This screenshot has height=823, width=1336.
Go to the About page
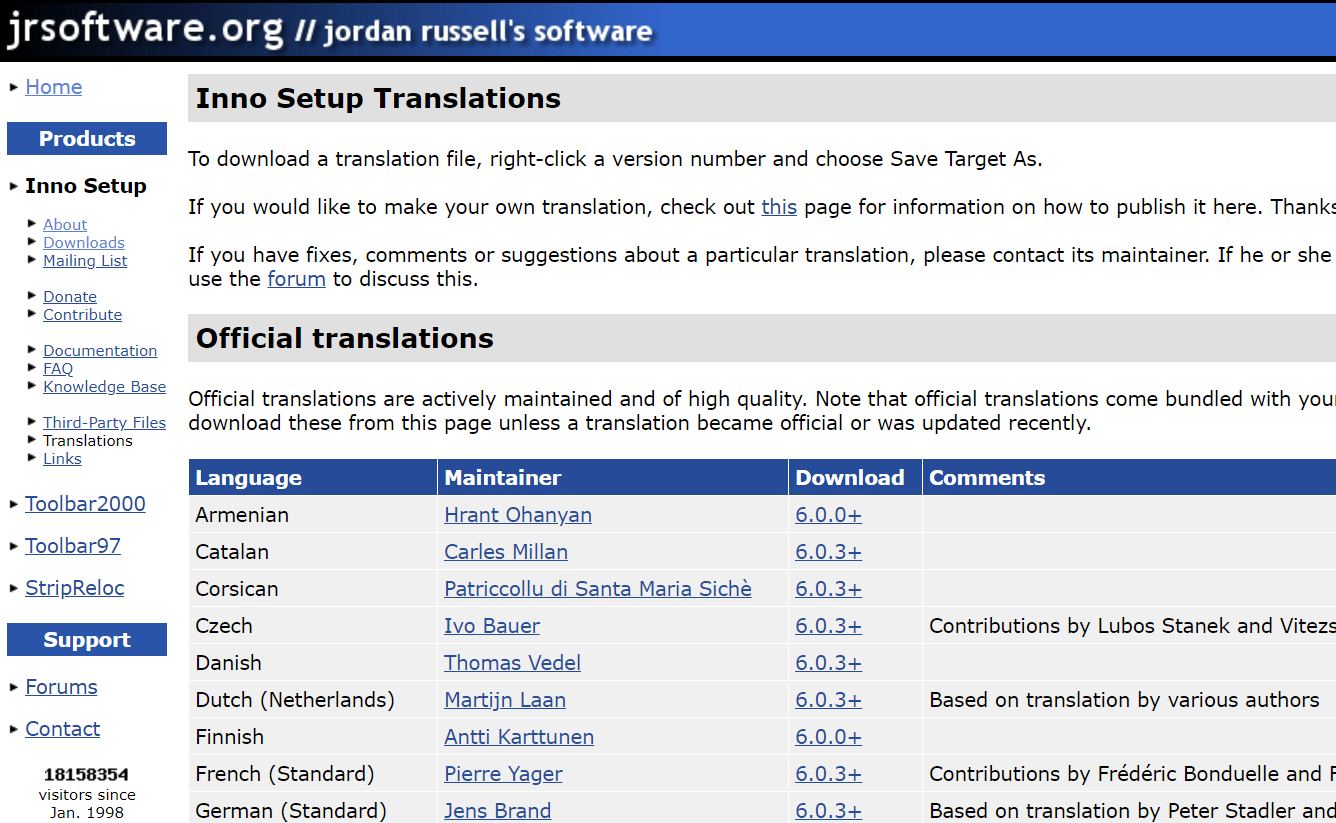[x=65, y=224]
